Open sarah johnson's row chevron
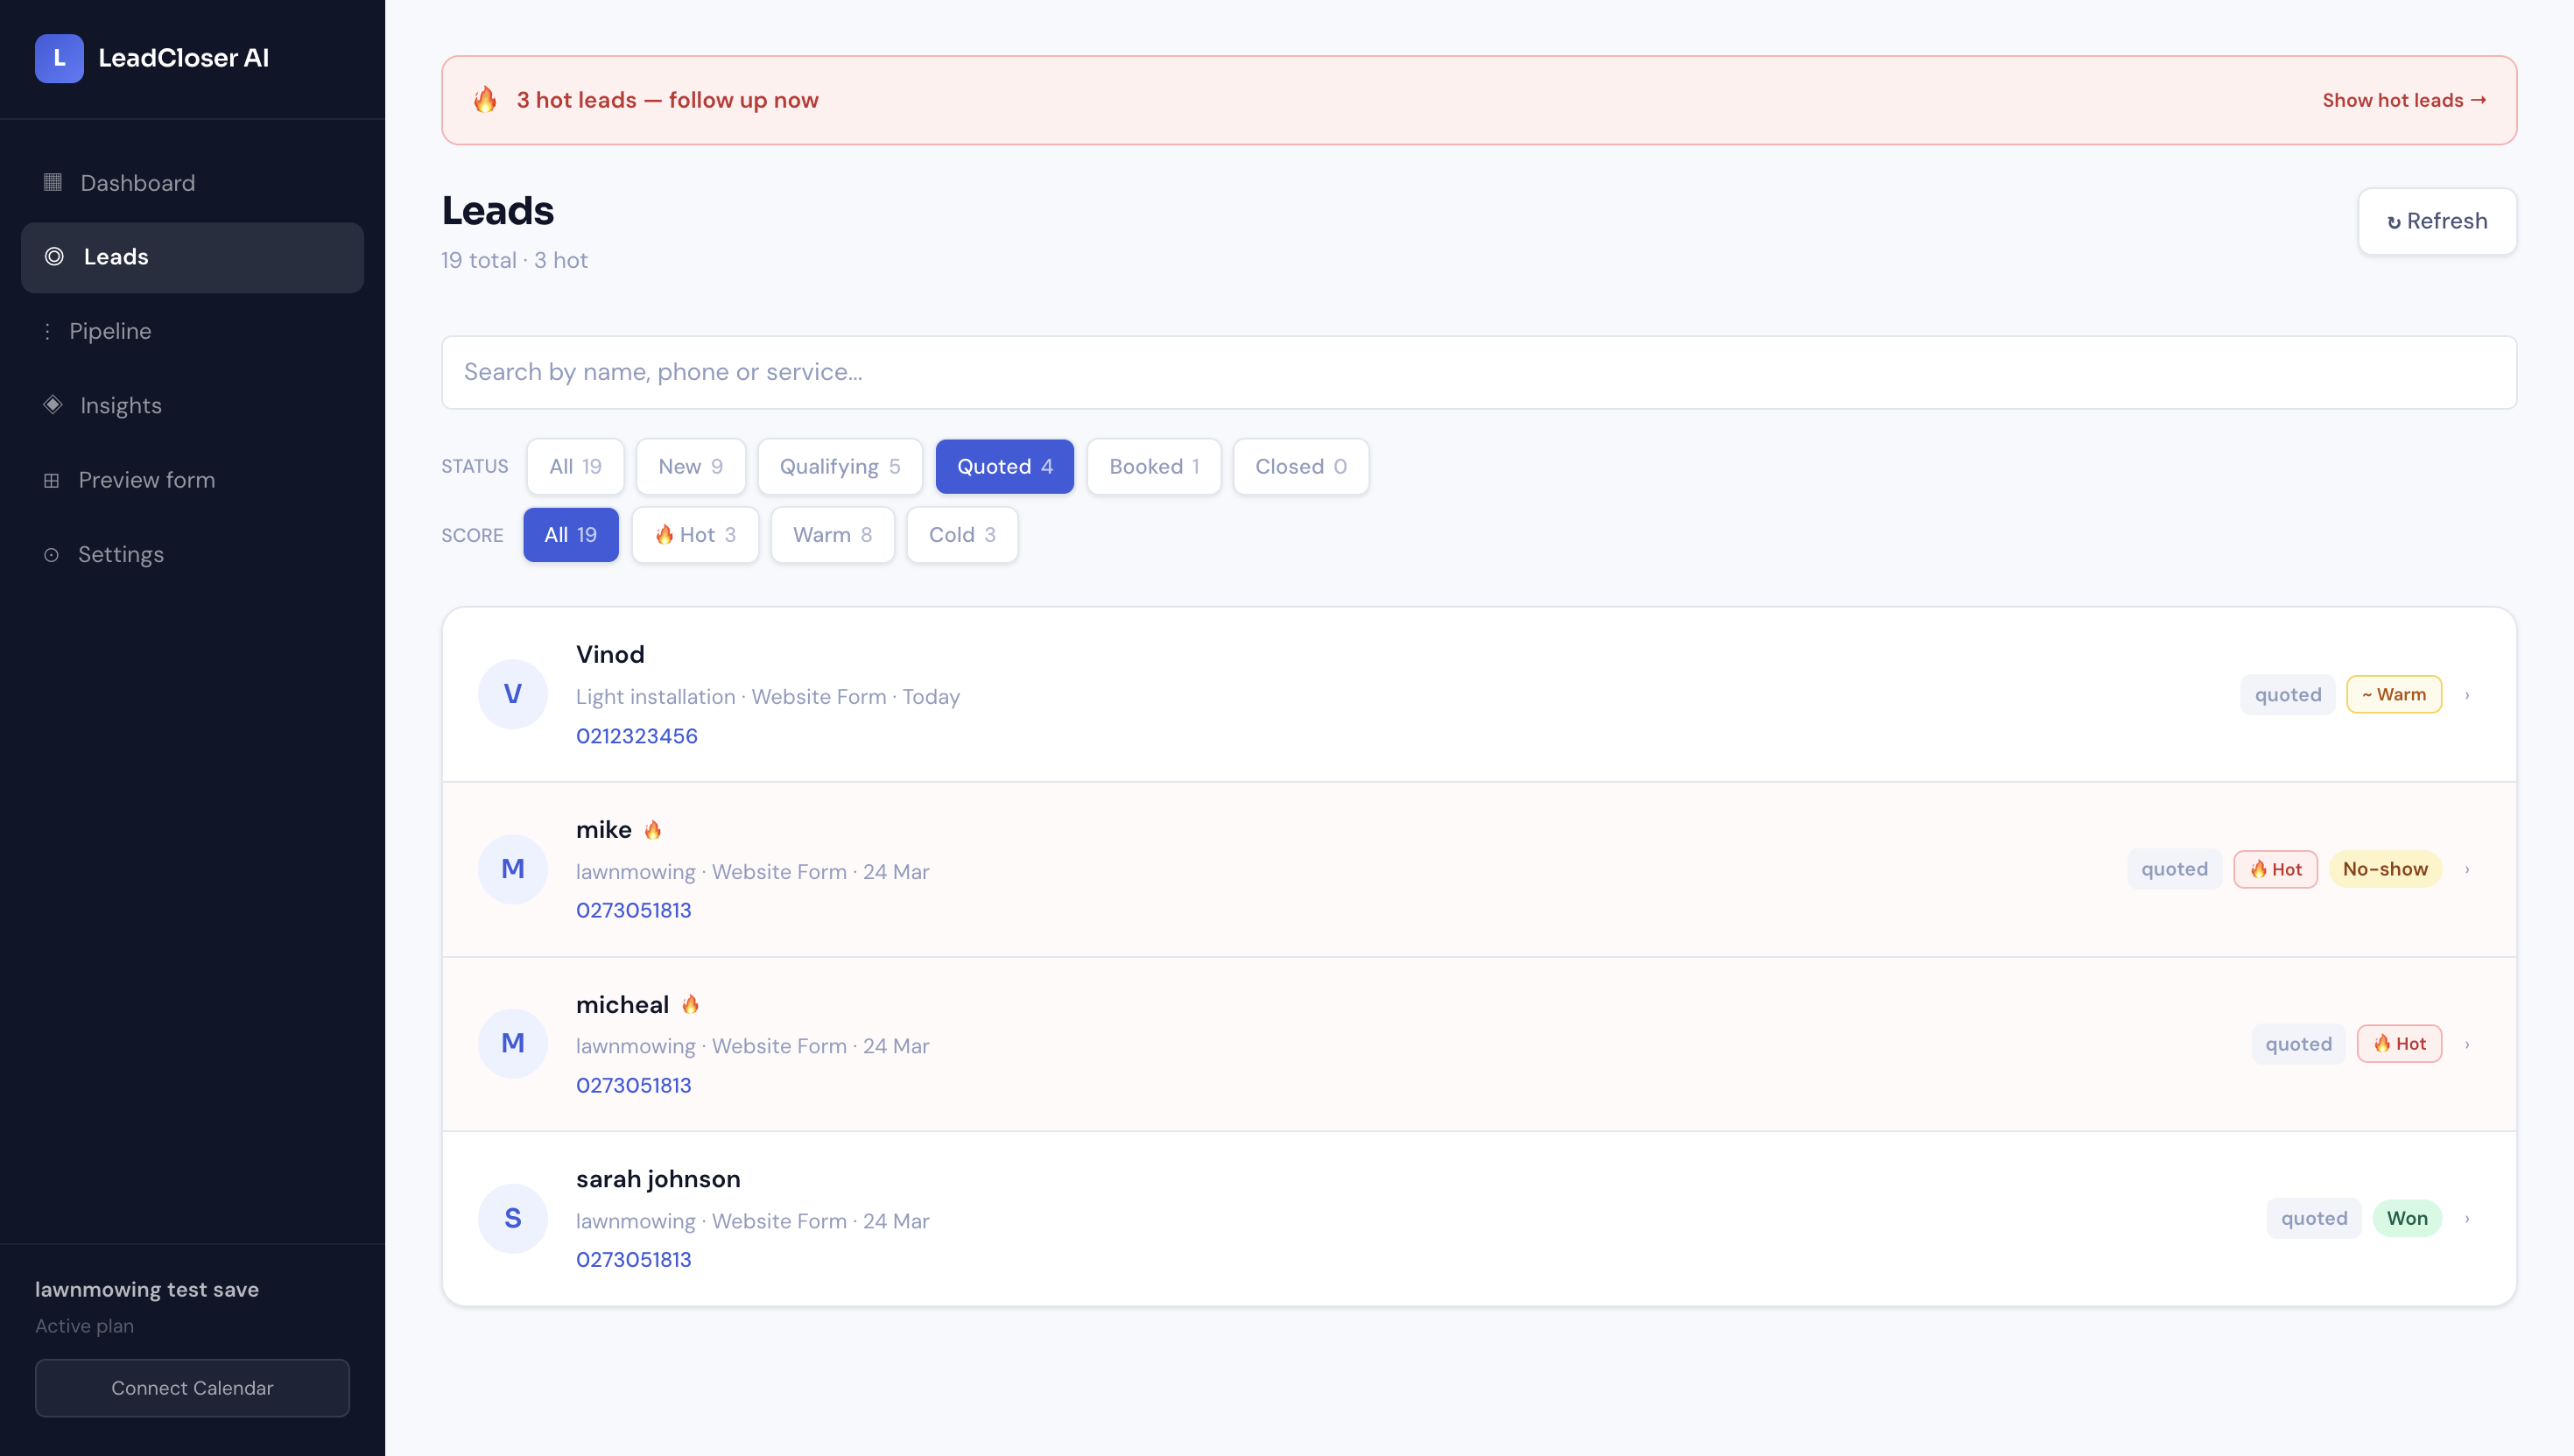 coord(2467,1219)
